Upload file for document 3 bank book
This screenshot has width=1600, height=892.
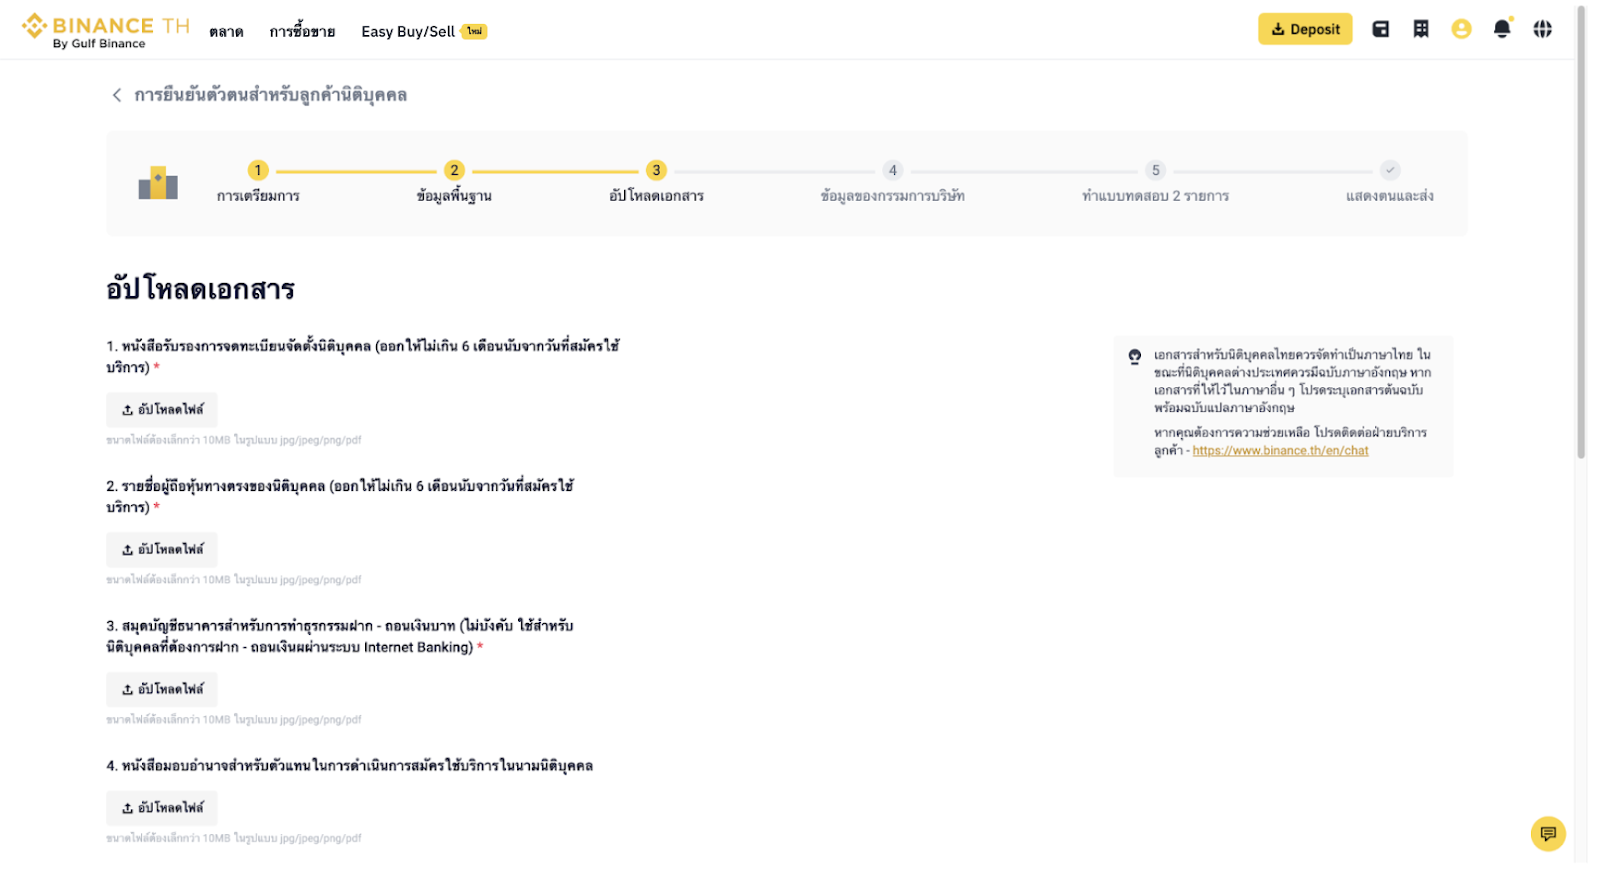(162, 690)
